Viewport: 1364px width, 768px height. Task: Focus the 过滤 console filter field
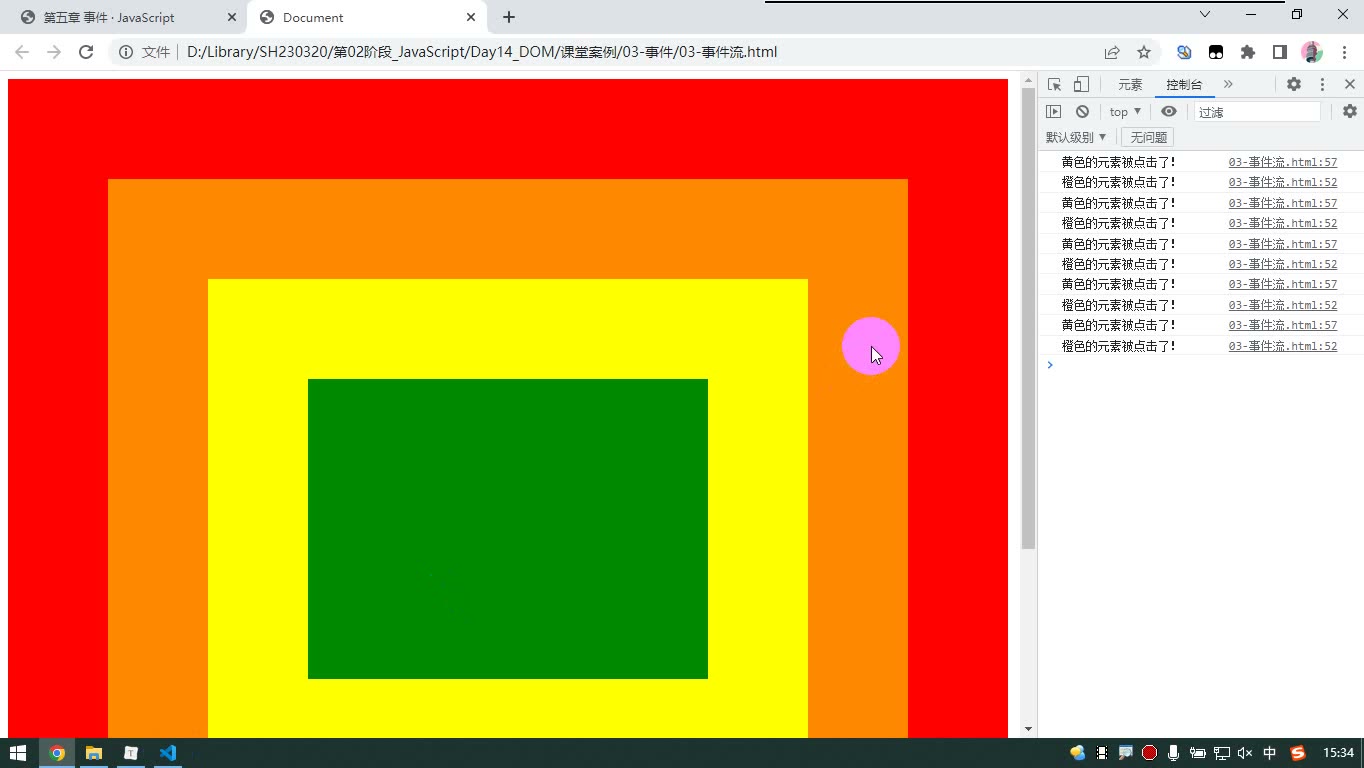point(1257,112)
